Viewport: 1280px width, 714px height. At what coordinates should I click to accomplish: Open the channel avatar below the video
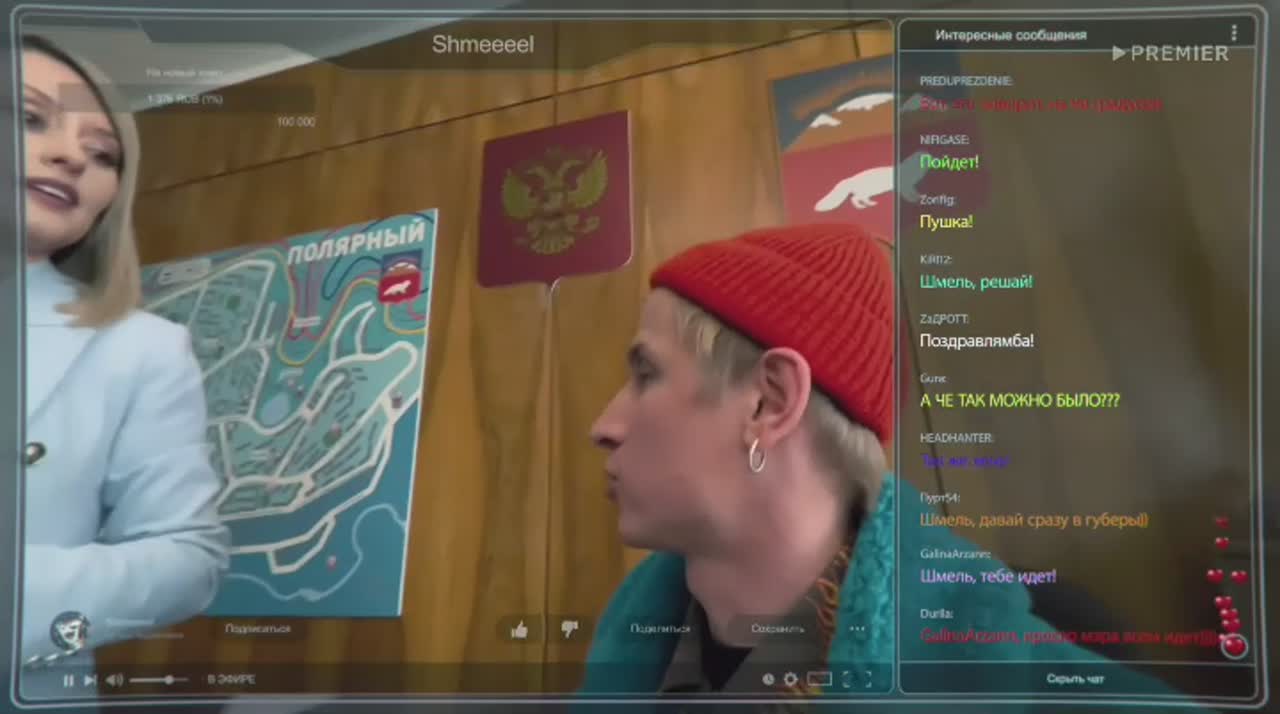click(x=69, y=630)
